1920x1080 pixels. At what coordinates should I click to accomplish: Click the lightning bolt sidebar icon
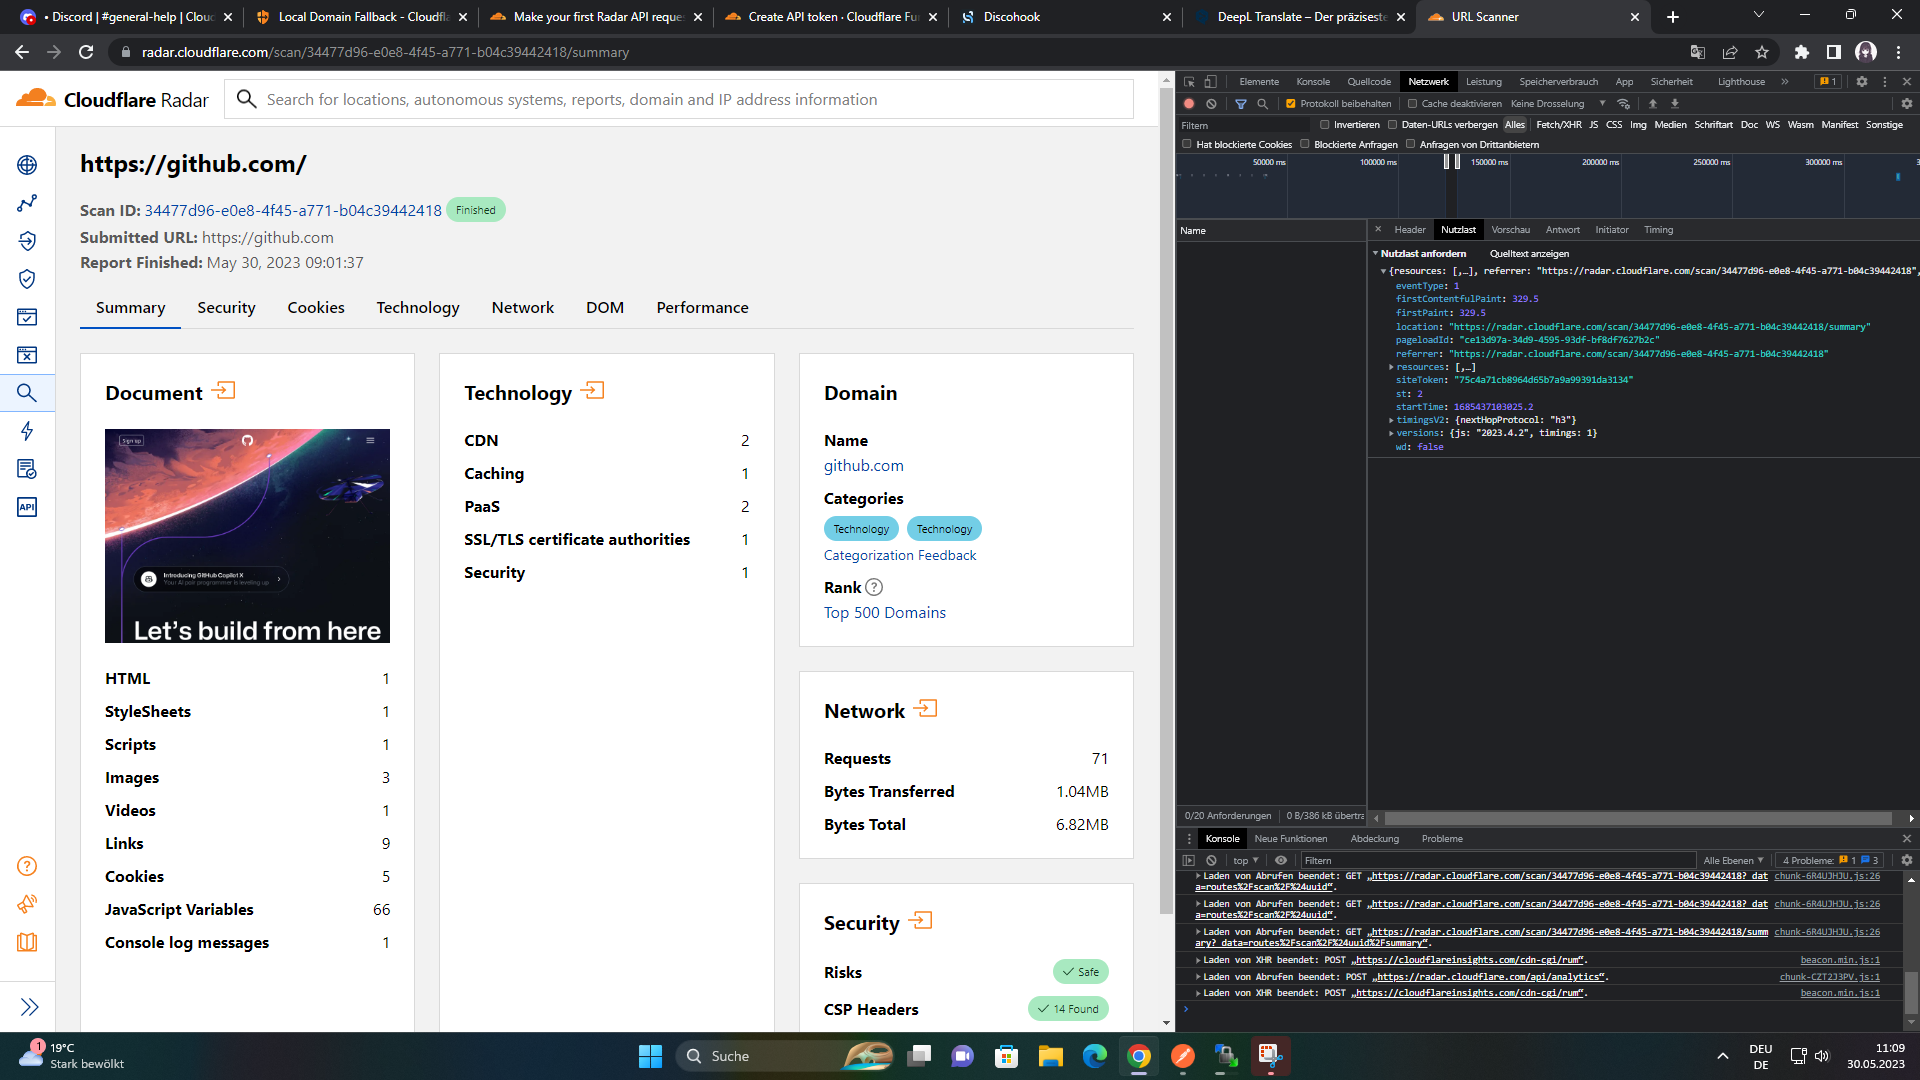click(27, 431)
